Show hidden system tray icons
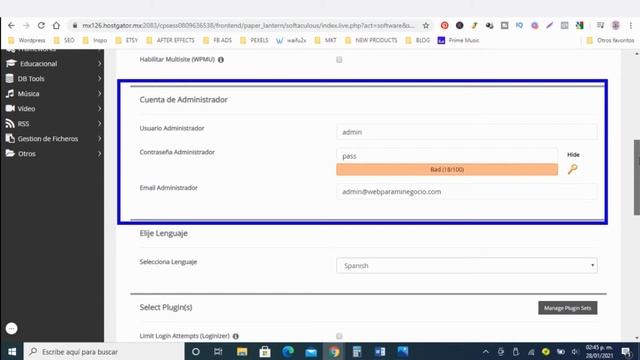Image resolution: width=640 pixels, height=360 pixels. click(x=485, y=351)
